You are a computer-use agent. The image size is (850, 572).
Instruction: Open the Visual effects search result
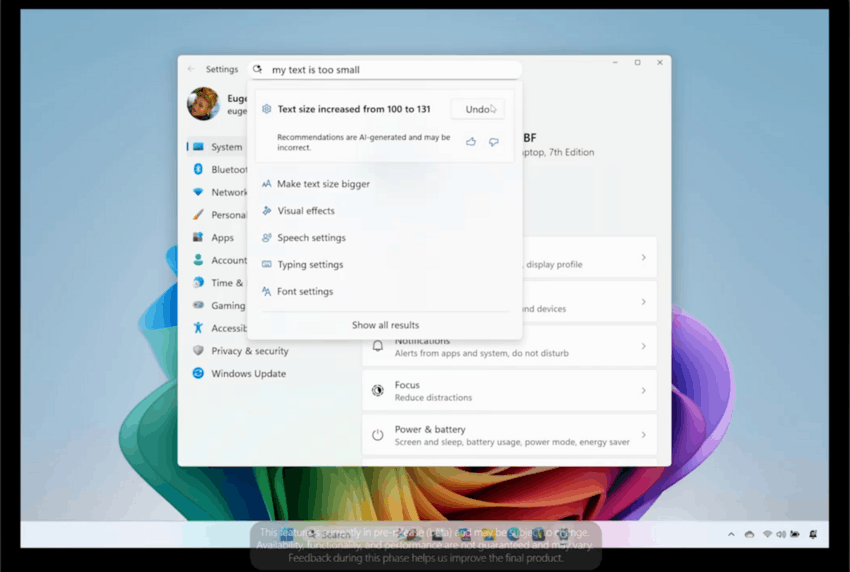(385, 211)
